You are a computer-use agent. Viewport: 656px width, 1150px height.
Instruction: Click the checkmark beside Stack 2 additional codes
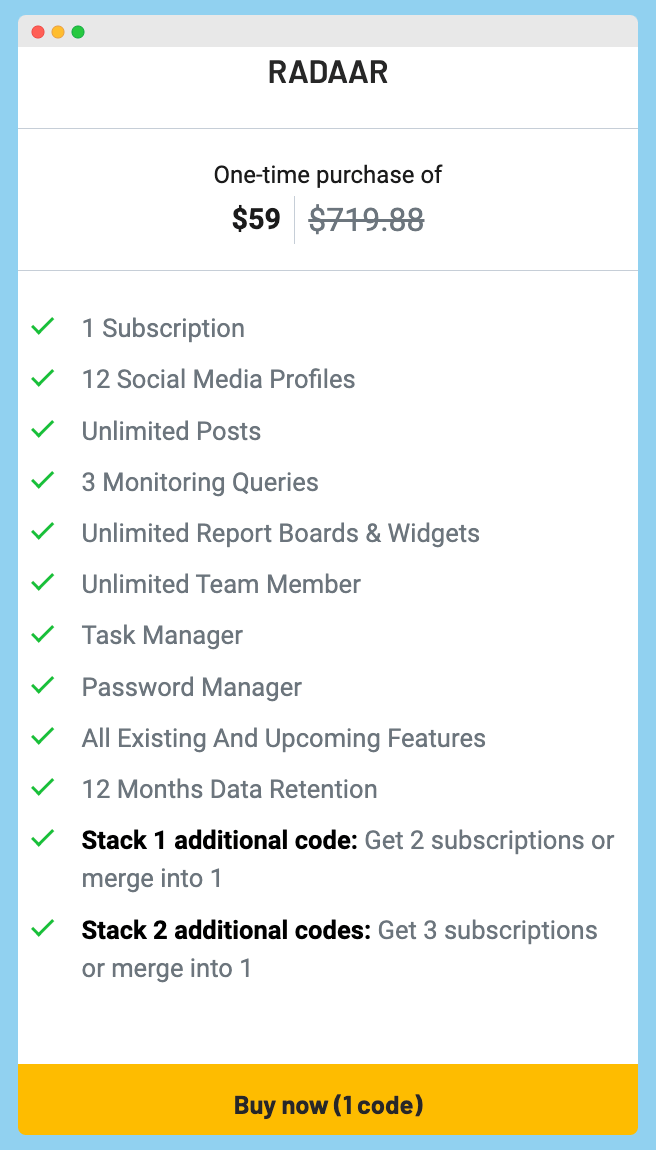pyautogui.click(x=43, y=929)
